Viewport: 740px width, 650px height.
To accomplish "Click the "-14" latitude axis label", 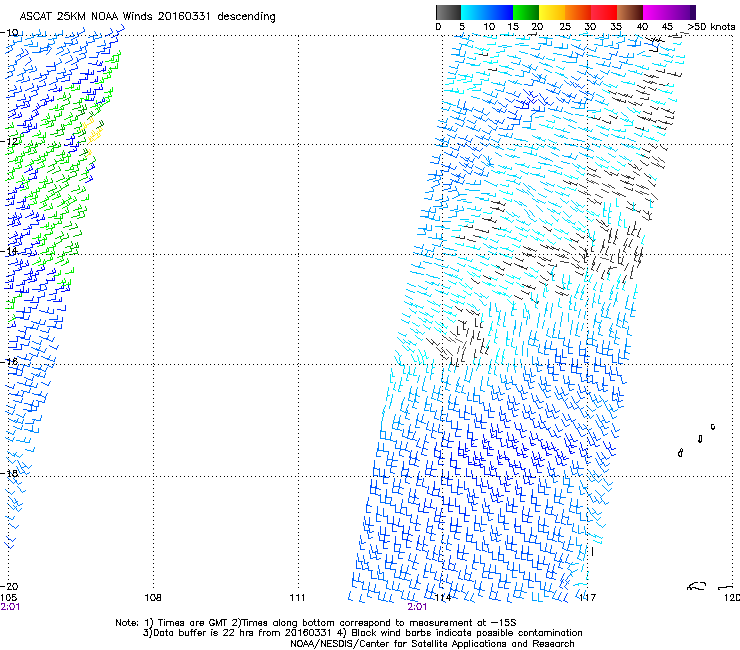I will pos(9,251).
